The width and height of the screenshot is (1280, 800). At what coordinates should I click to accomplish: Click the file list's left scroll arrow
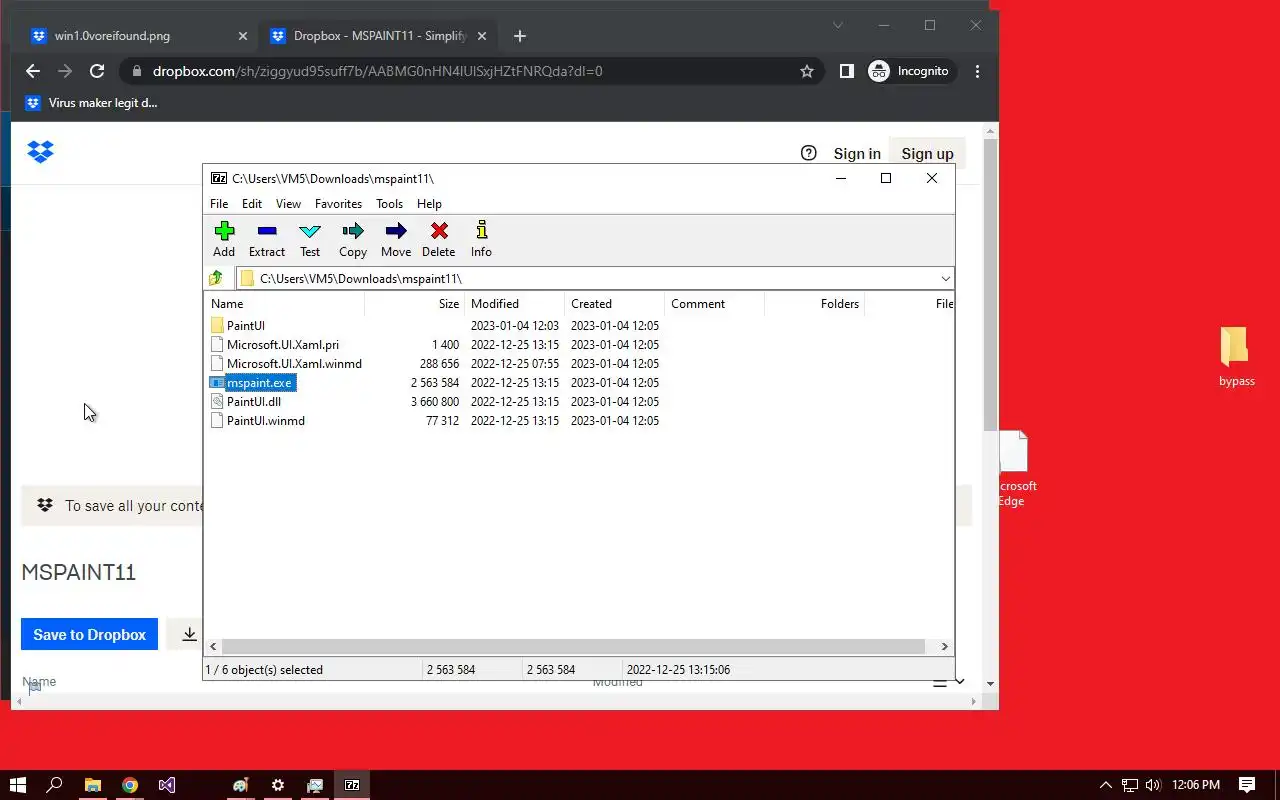tap(213, 647)
